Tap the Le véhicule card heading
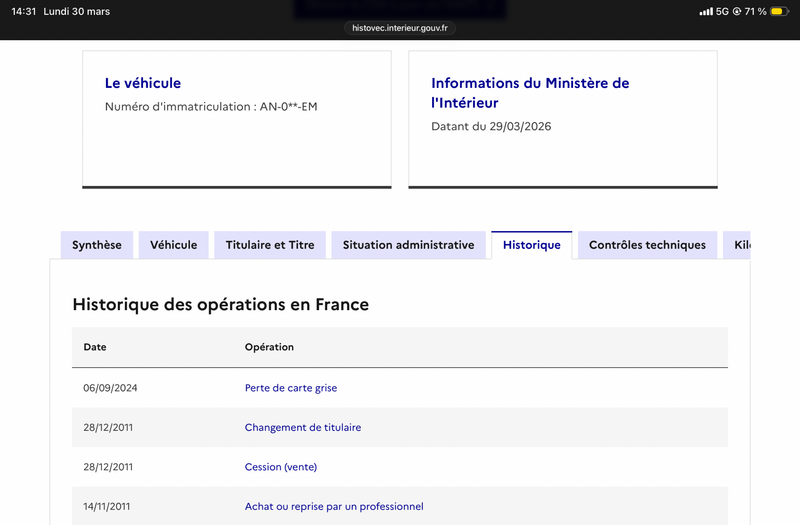The height and width of the screenshot is (525, 800). pyautogui.click(x=143, y=83)
